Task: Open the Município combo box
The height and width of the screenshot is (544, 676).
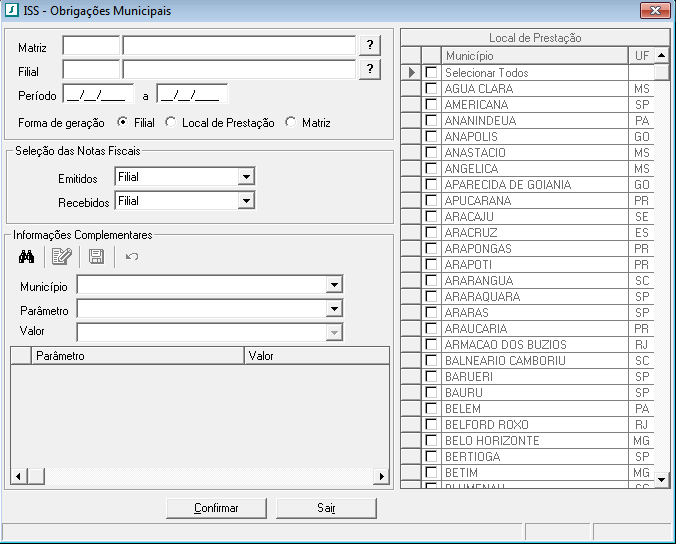Action: point(334,286)
